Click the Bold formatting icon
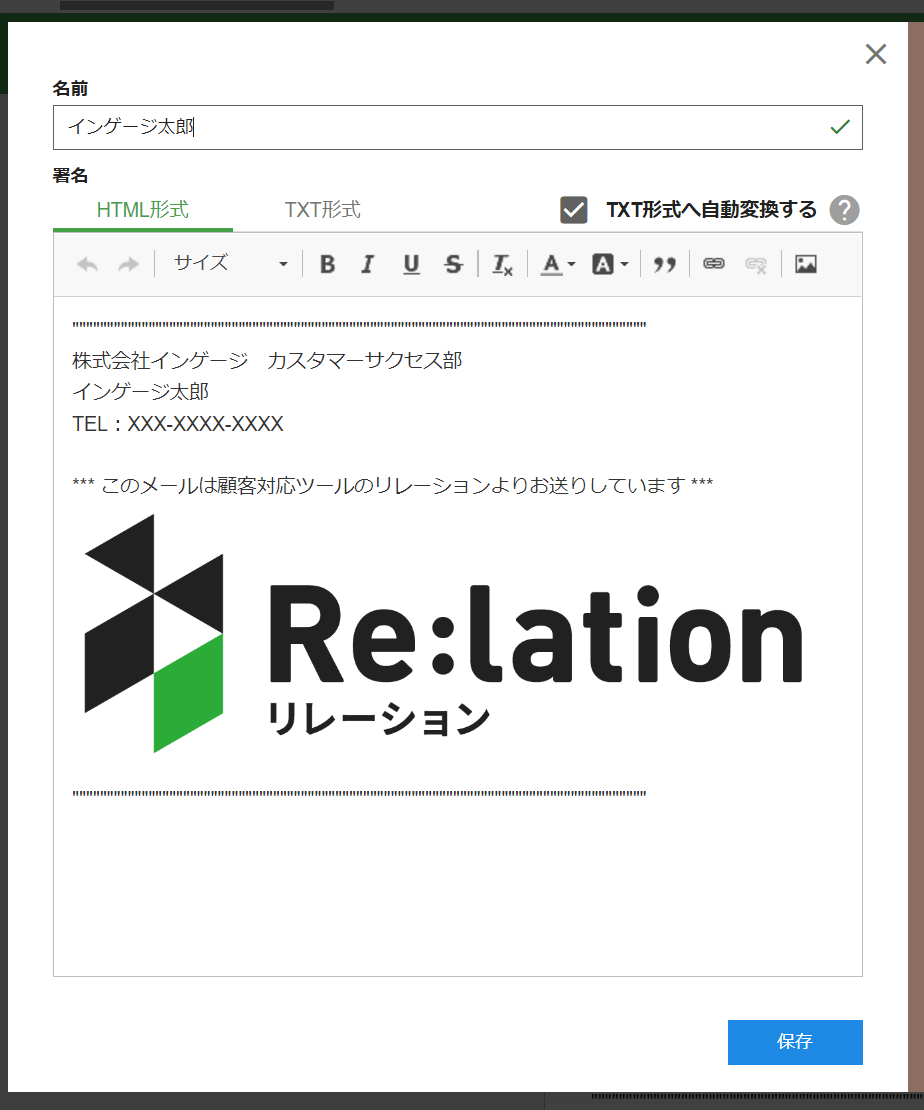This screenshot has height=1110, width=924. coord(327,264)
